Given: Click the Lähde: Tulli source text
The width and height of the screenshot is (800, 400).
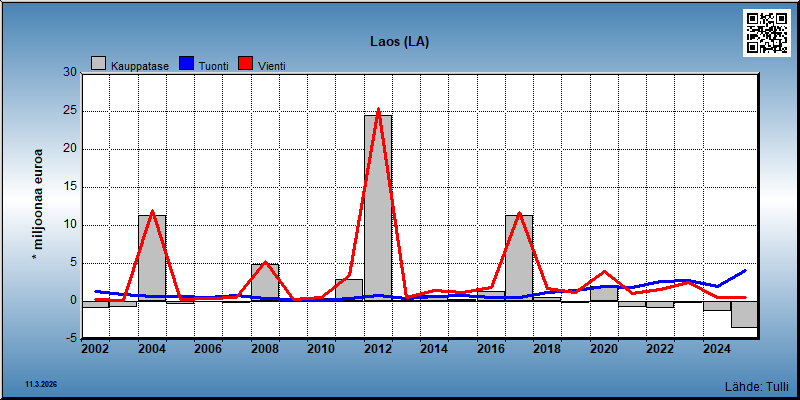Looking at the screenshot, I should click(756, 386).
